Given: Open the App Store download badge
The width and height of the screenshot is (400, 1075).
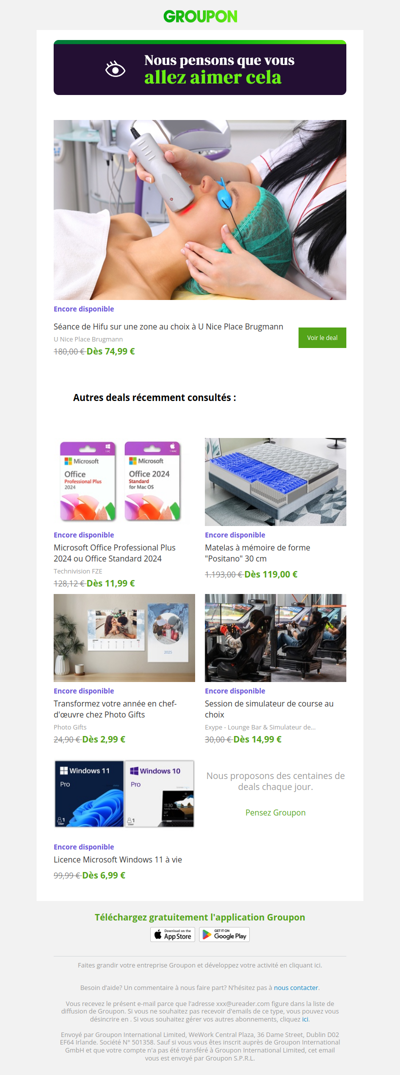Looking at the screenshot, I should click(x=173, y=934).
